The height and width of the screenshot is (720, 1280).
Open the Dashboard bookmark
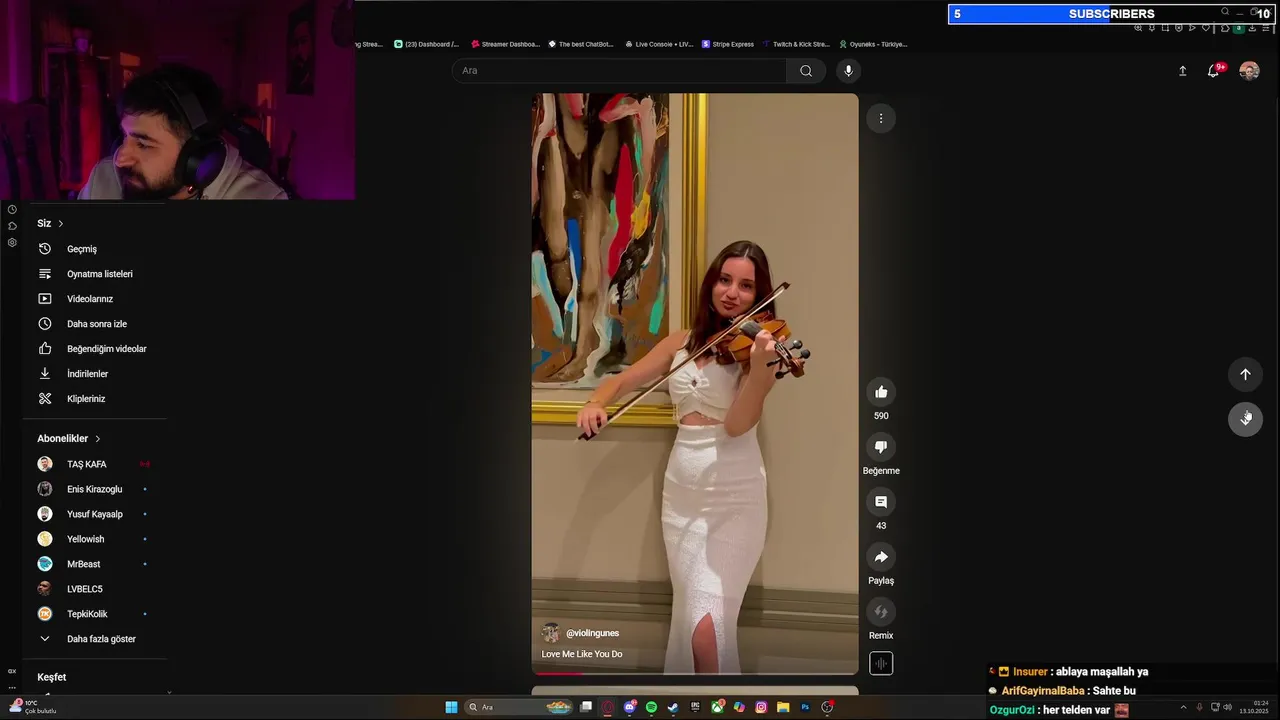tap(427, 44)
